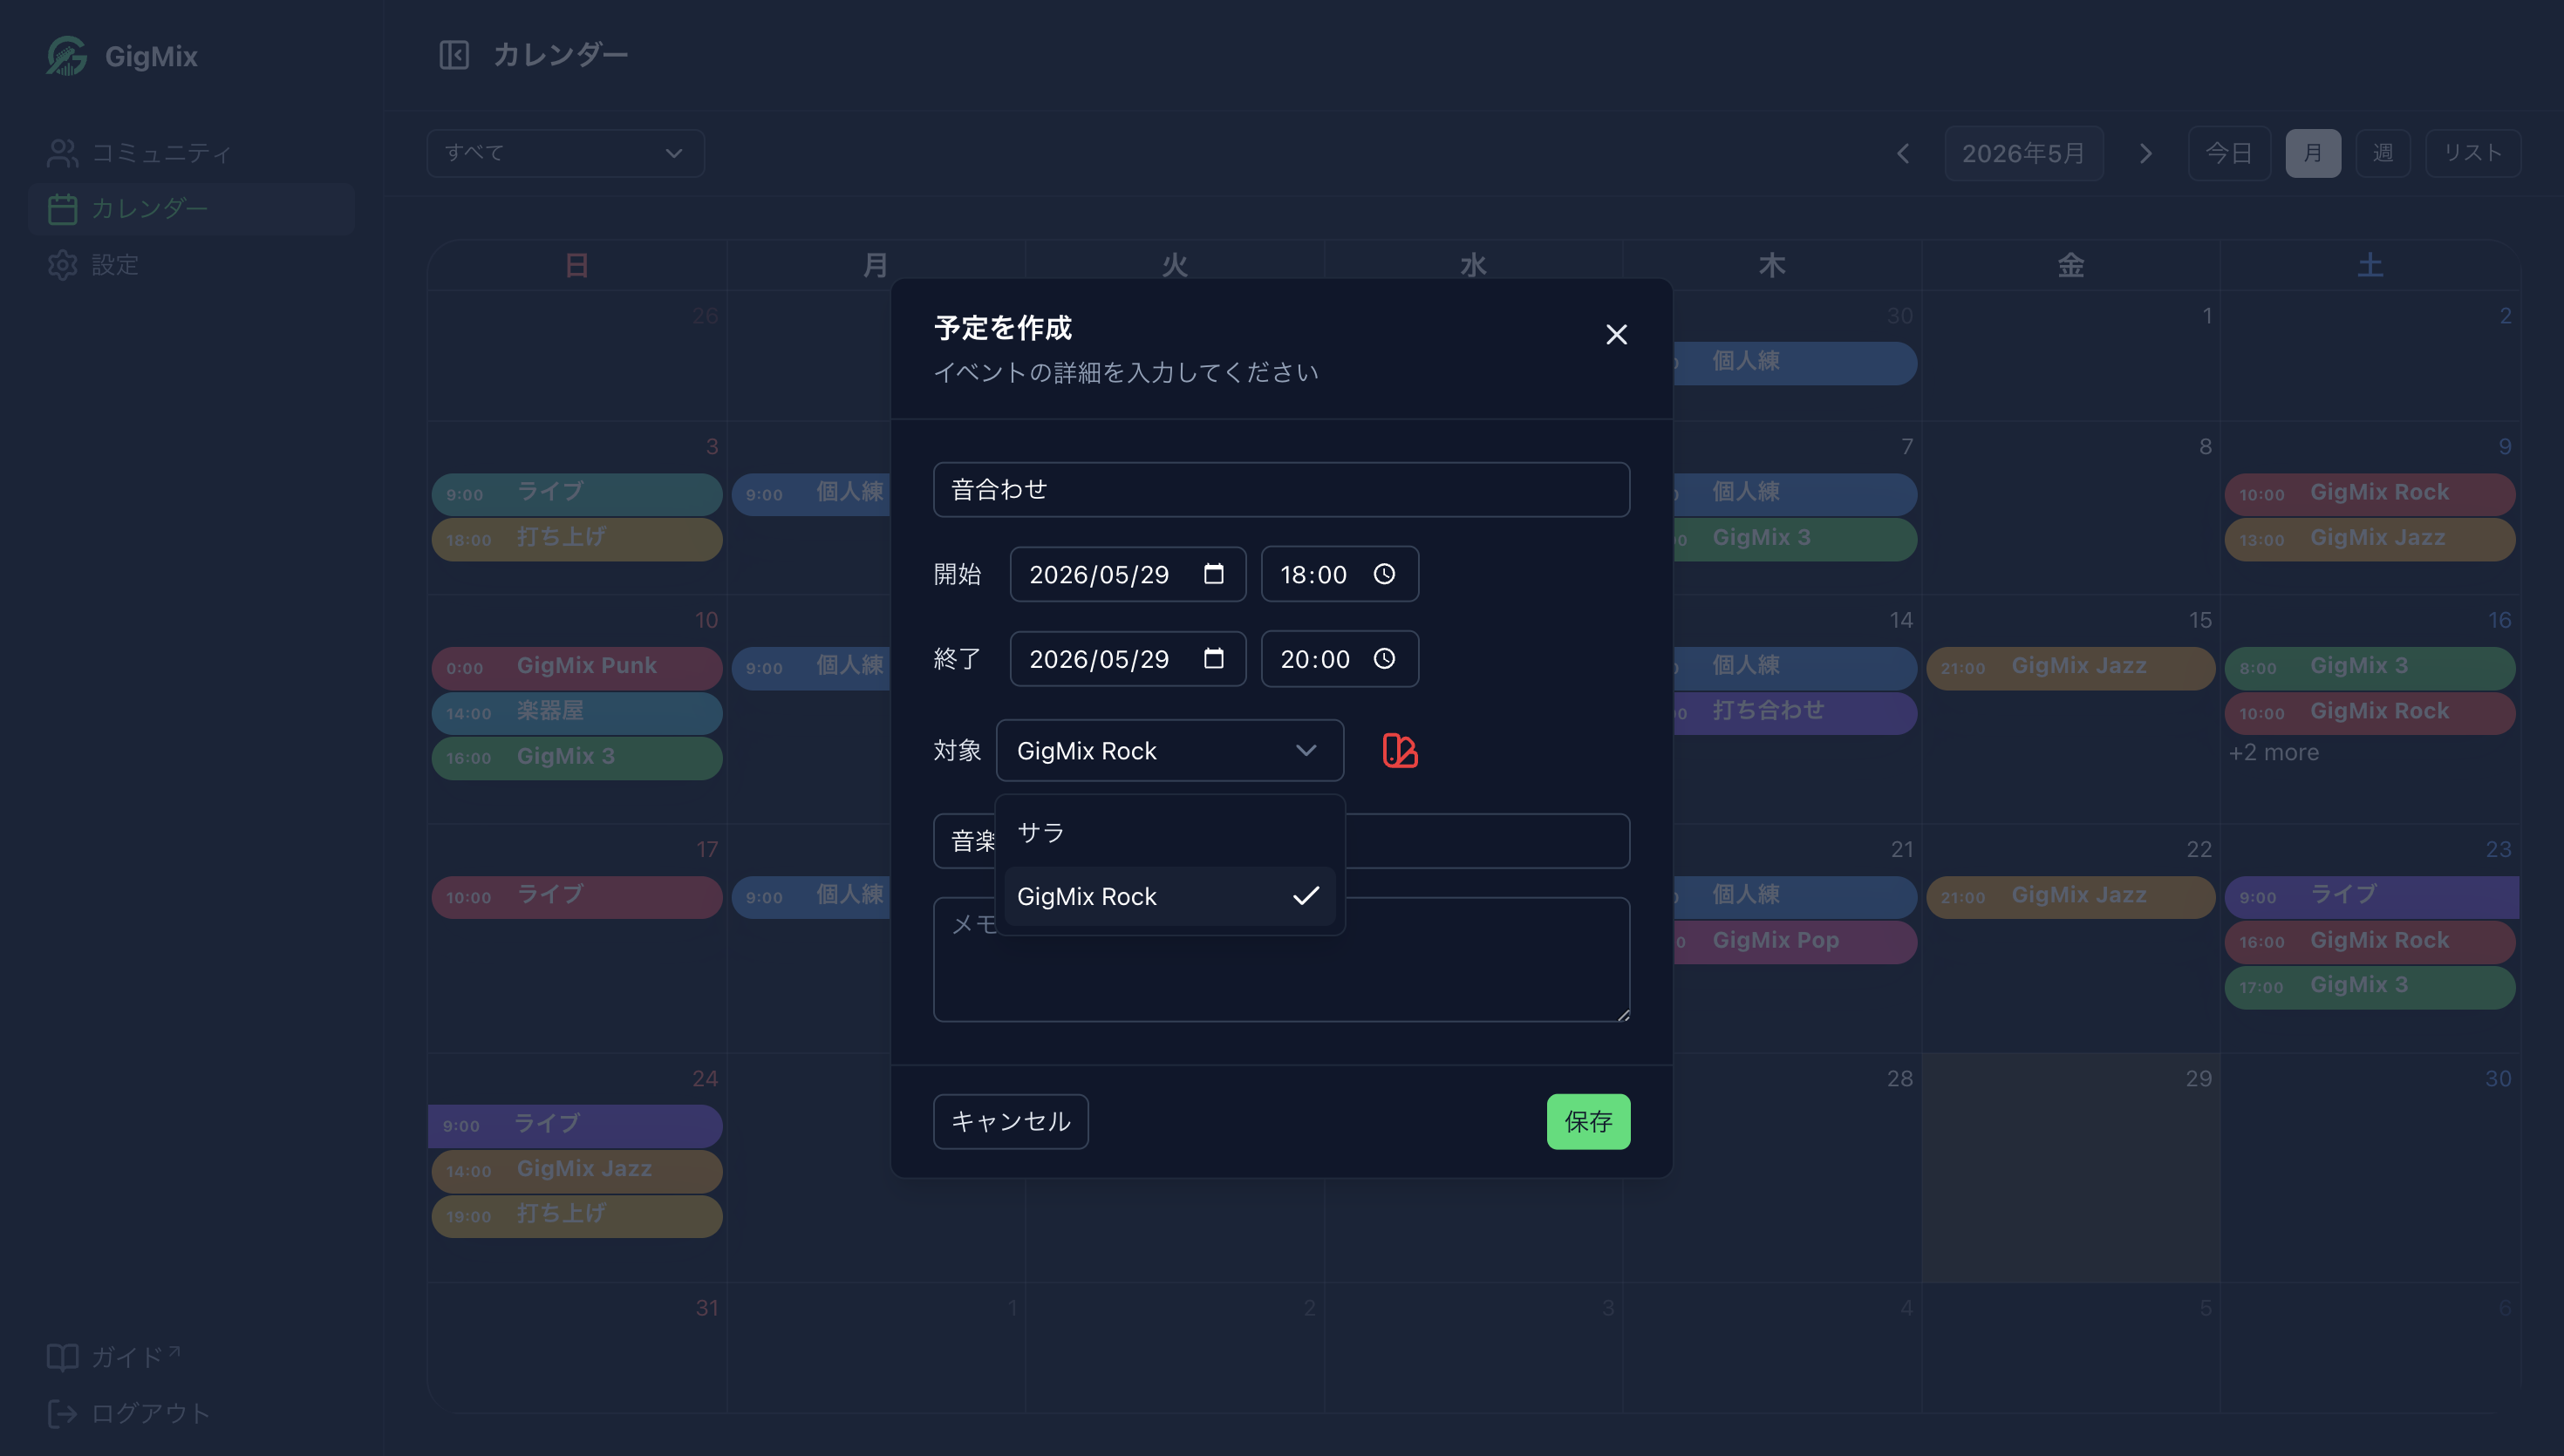Open the start date calendar picker icon
Viewport: 2564px width, 1456px height.
tap(1213, 574)
